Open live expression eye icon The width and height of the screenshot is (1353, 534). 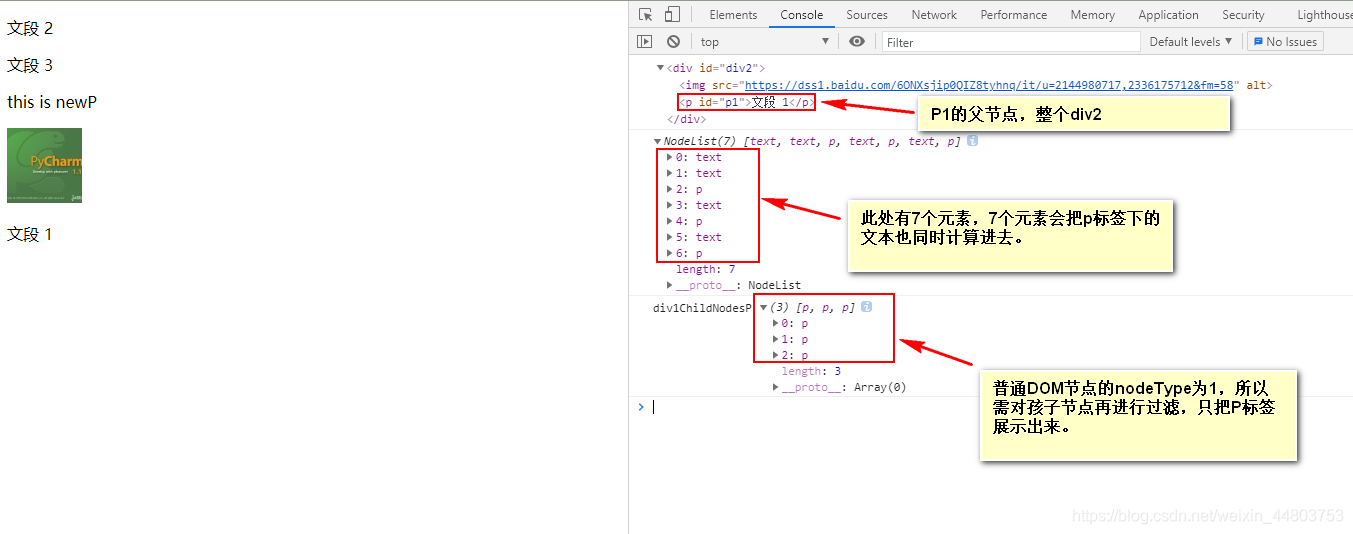click(x=857, y=41)
